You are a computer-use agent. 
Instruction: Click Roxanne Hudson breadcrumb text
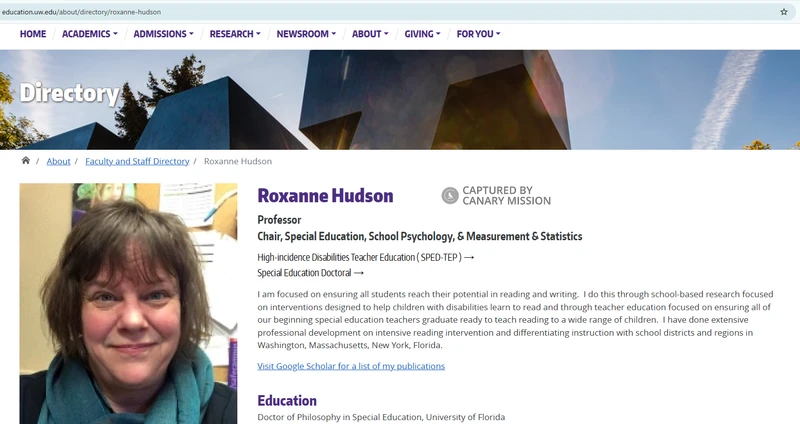238,161
